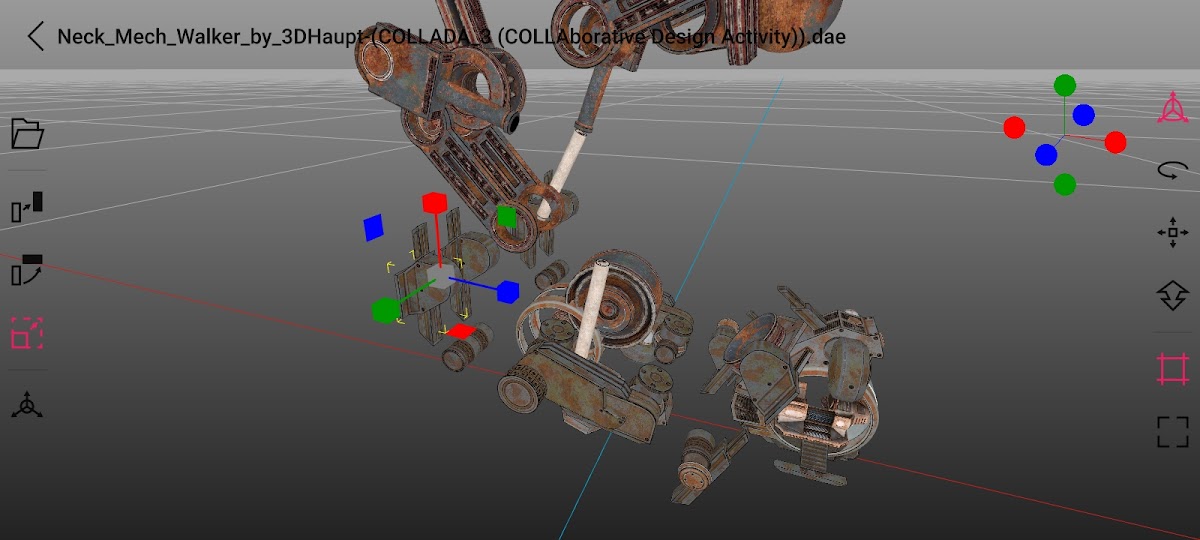1200x540 pixels.
Task: Toggle the pink grid frame icon
Action: (x=1172, y=368)
